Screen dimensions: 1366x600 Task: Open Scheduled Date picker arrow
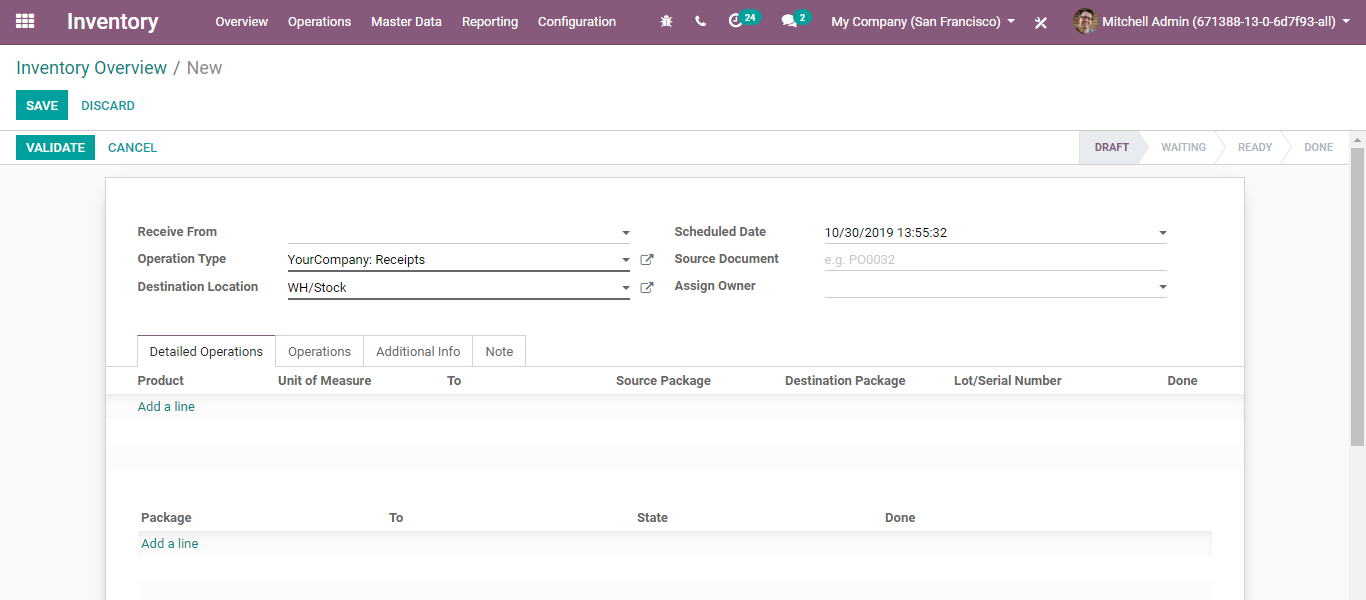click(1162, 233)
